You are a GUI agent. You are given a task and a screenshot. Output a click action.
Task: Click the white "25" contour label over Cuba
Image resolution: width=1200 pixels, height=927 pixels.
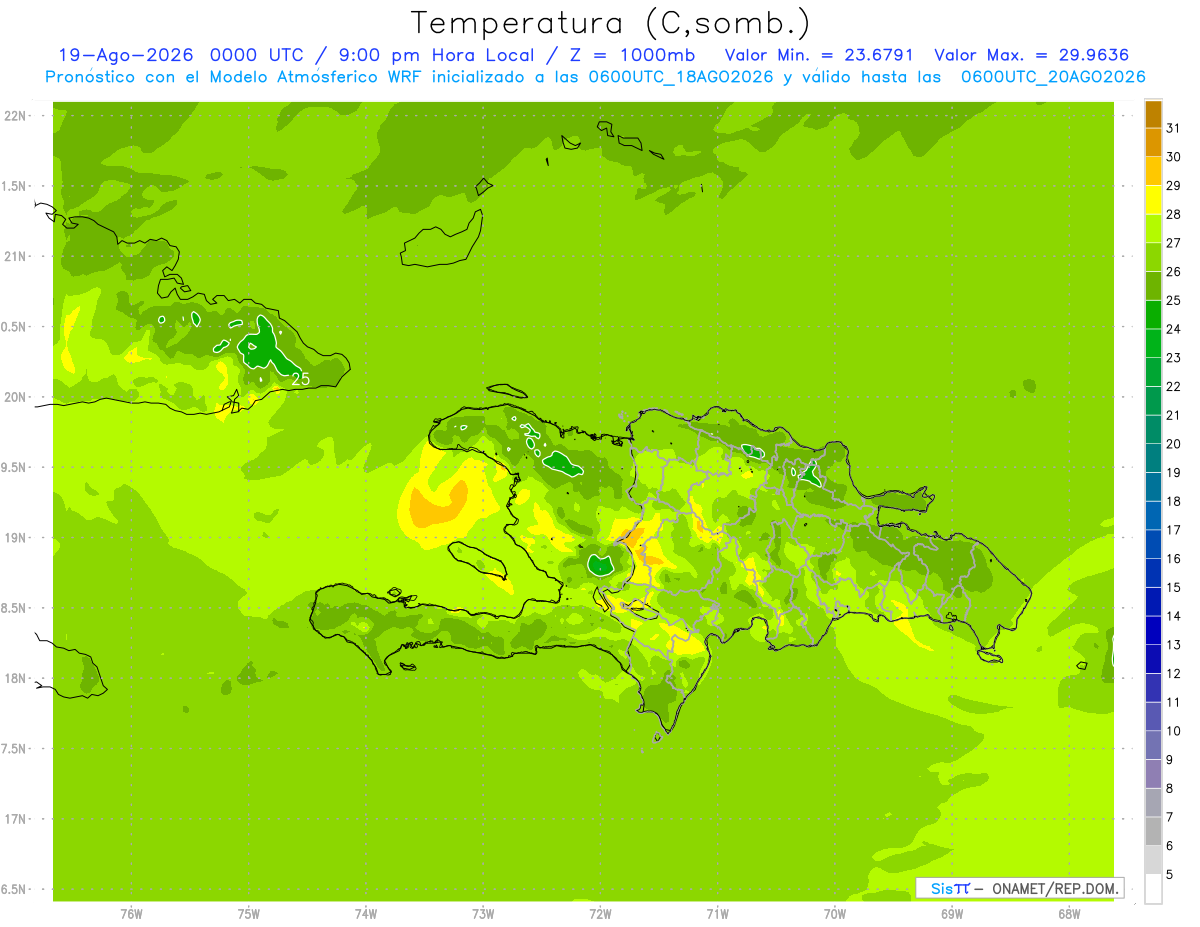tap(300, 379)
